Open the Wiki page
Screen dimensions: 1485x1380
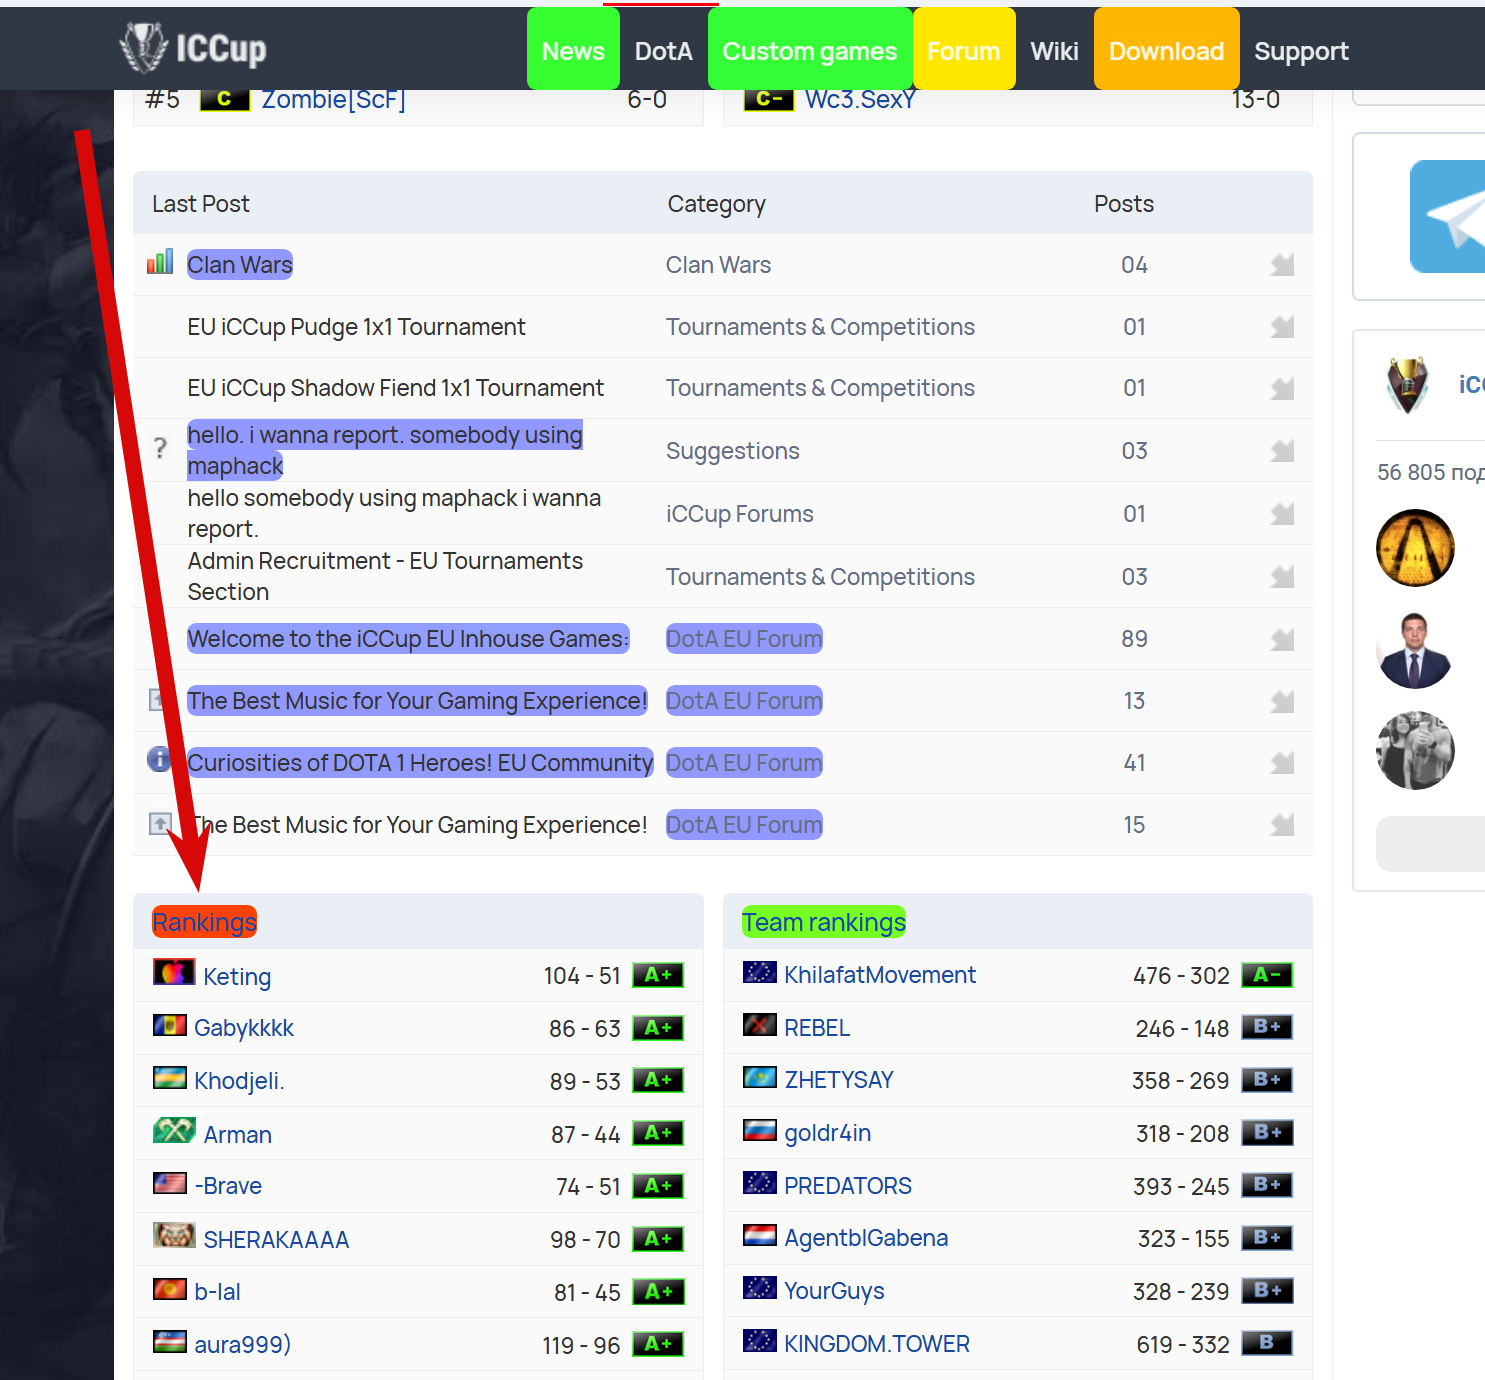click(1054, 50)
